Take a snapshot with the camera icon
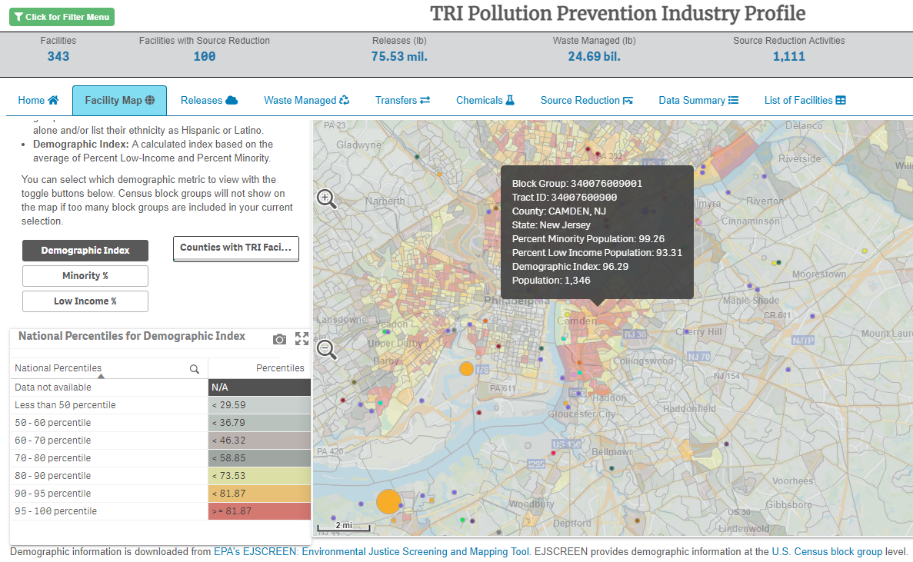 [x=279, y=339]
